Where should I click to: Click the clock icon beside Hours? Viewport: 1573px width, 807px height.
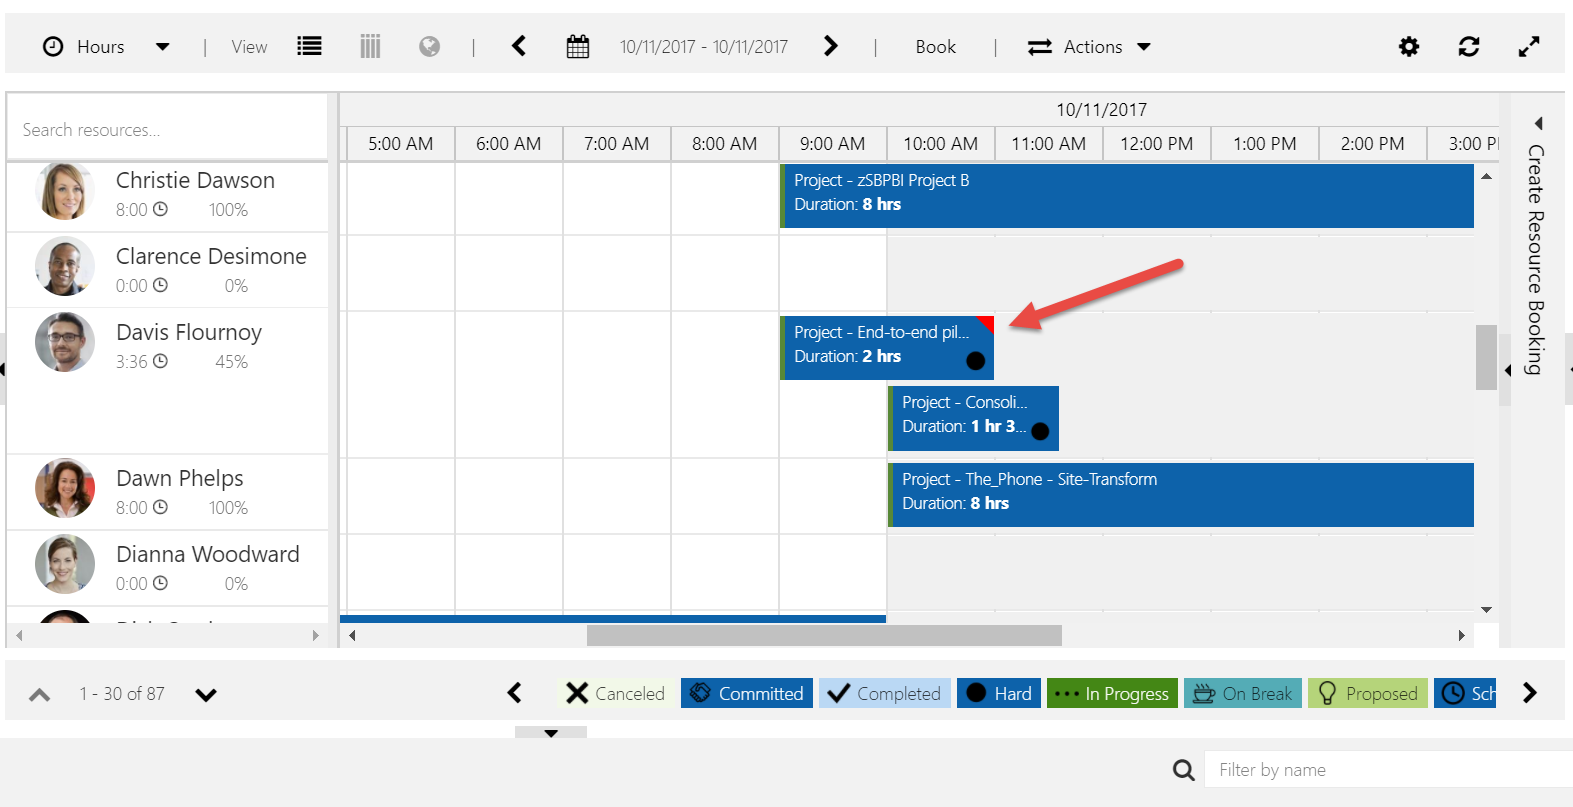pos(53,46)
